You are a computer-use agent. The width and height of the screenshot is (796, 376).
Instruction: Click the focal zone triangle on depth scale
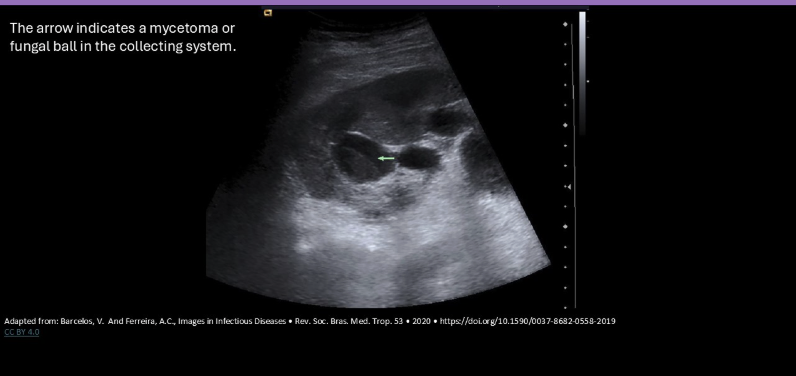point(569,187)
